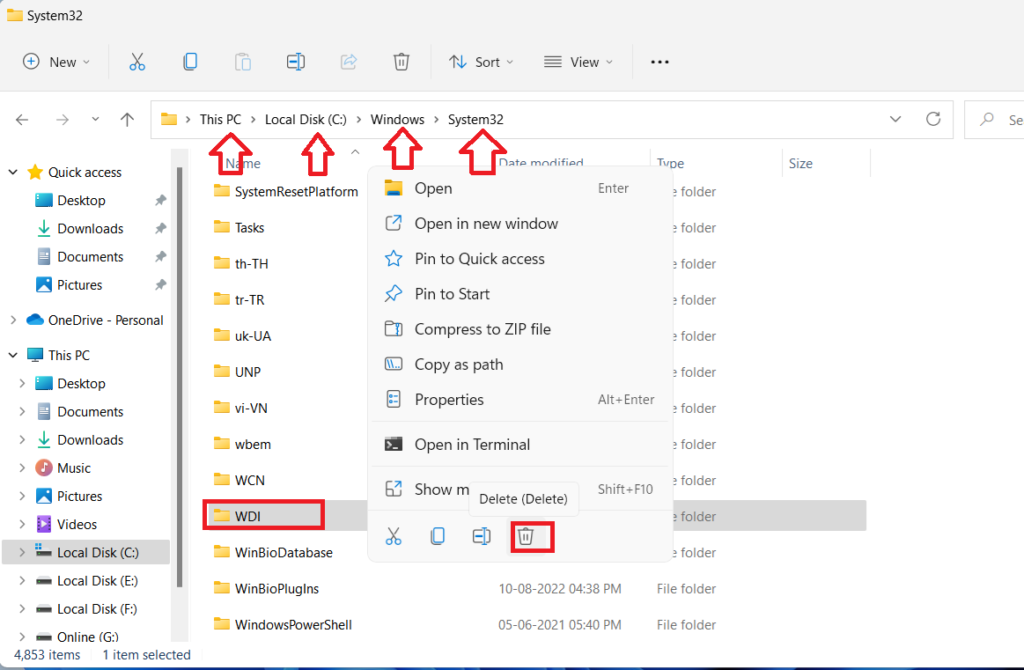
Task: Open the Sort dropdown menu
Action: coord(482,62)
